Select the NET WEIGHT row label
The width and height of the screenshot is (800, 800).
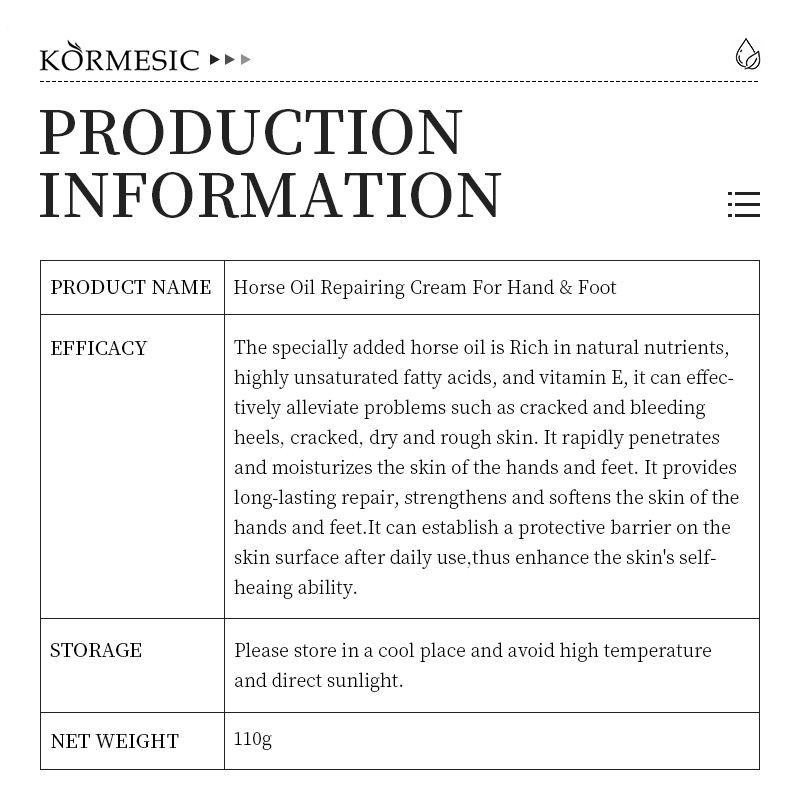(x=115, y=741)
